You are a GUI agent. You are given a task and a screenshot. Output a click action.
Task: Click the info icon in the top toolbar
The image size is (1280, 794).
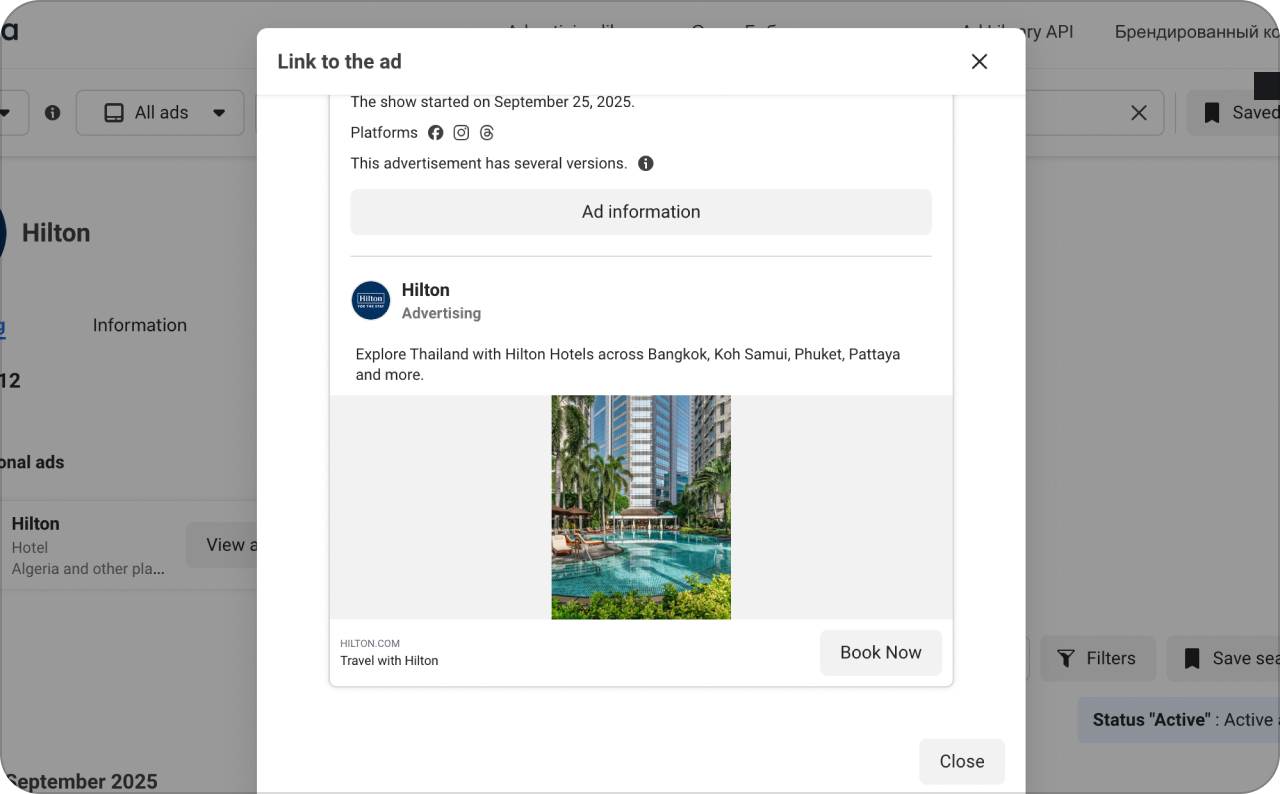click(x=52, y=112)
